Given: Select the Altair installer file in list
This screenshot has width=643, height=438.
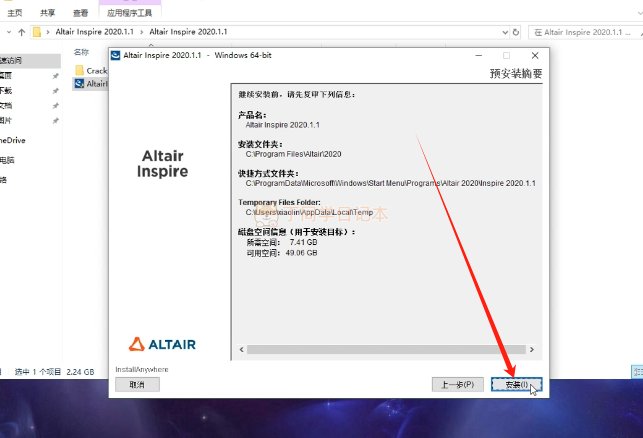Looking at the screenshot, I should 91,84.
